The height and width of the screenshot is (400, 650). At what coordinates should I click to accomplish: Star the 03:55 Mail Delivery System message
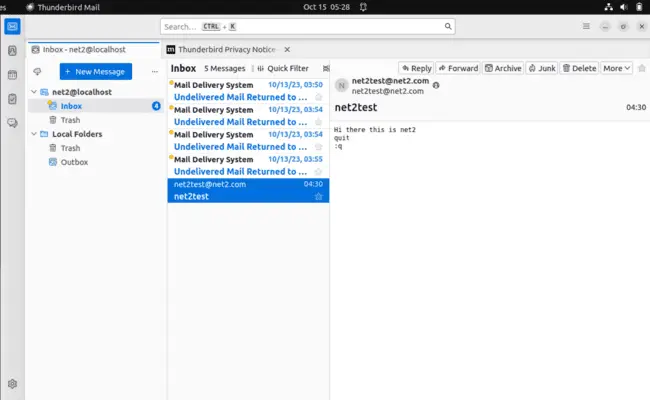(x=318, y=172)
